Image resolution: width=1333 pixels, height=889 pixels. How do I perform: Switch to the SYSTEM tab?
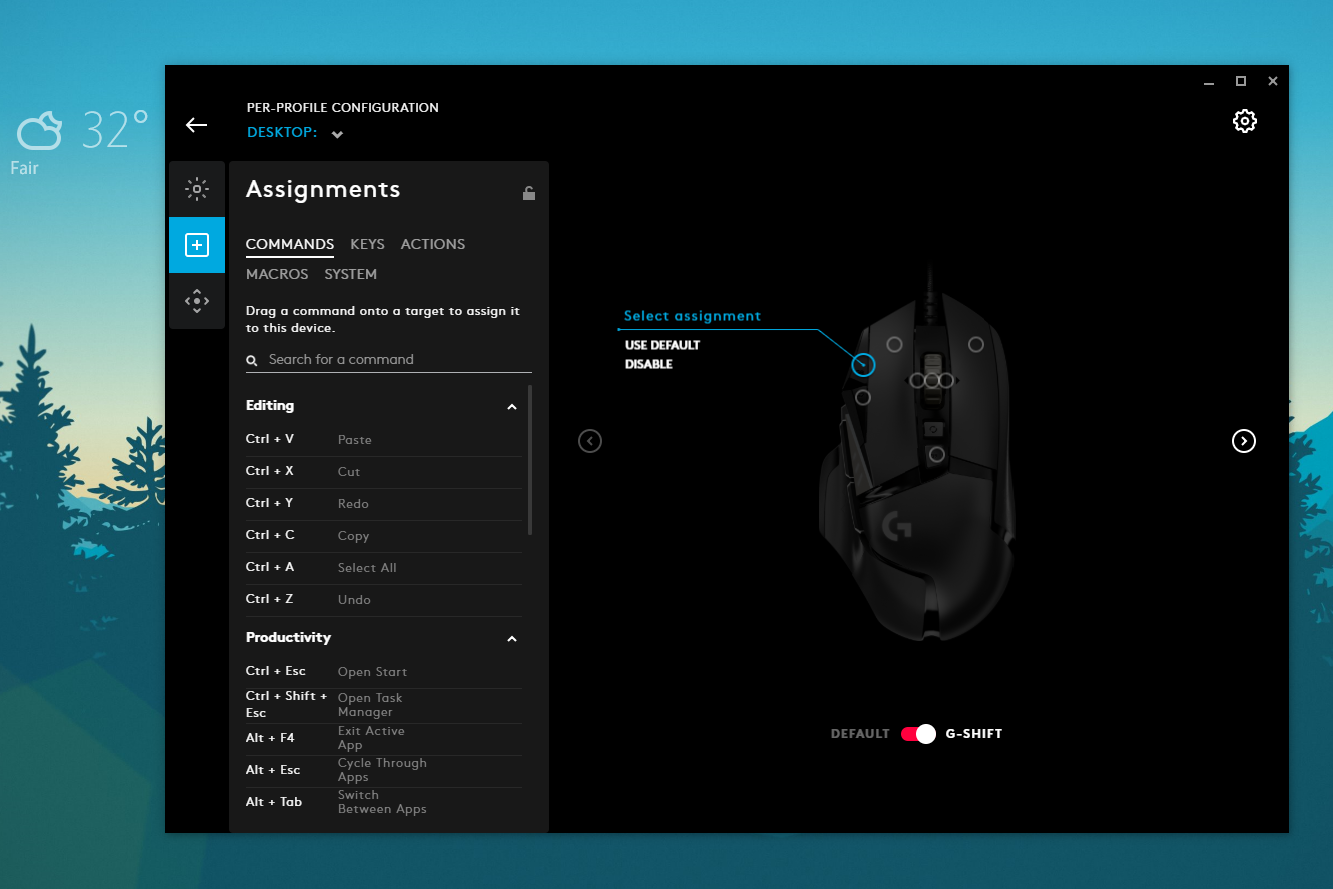coord(350,274)
